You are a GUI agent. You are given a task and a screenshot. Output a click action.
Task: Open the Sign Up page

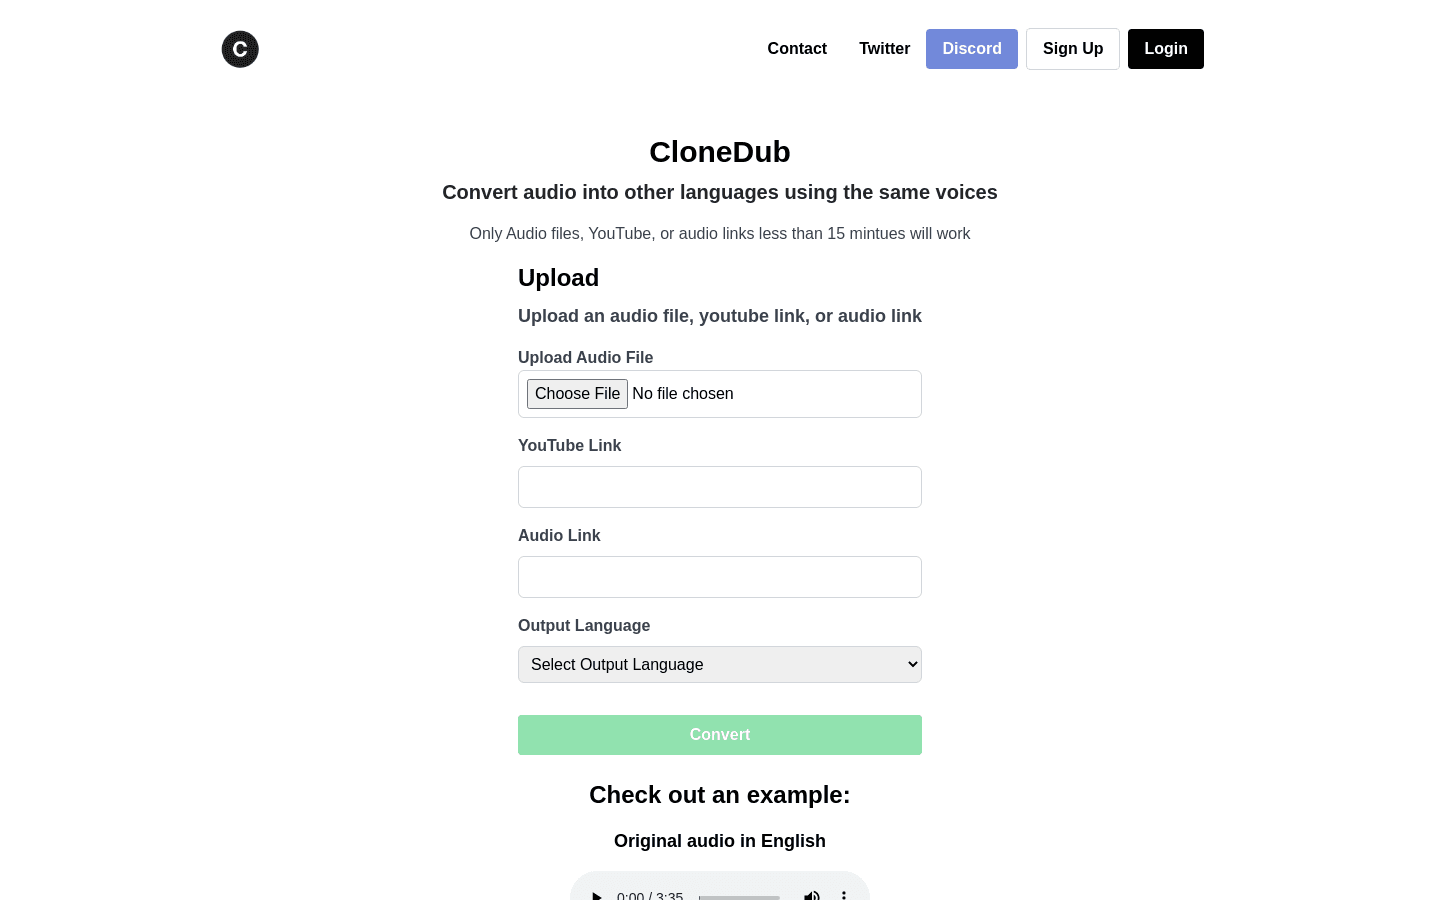1073,48
